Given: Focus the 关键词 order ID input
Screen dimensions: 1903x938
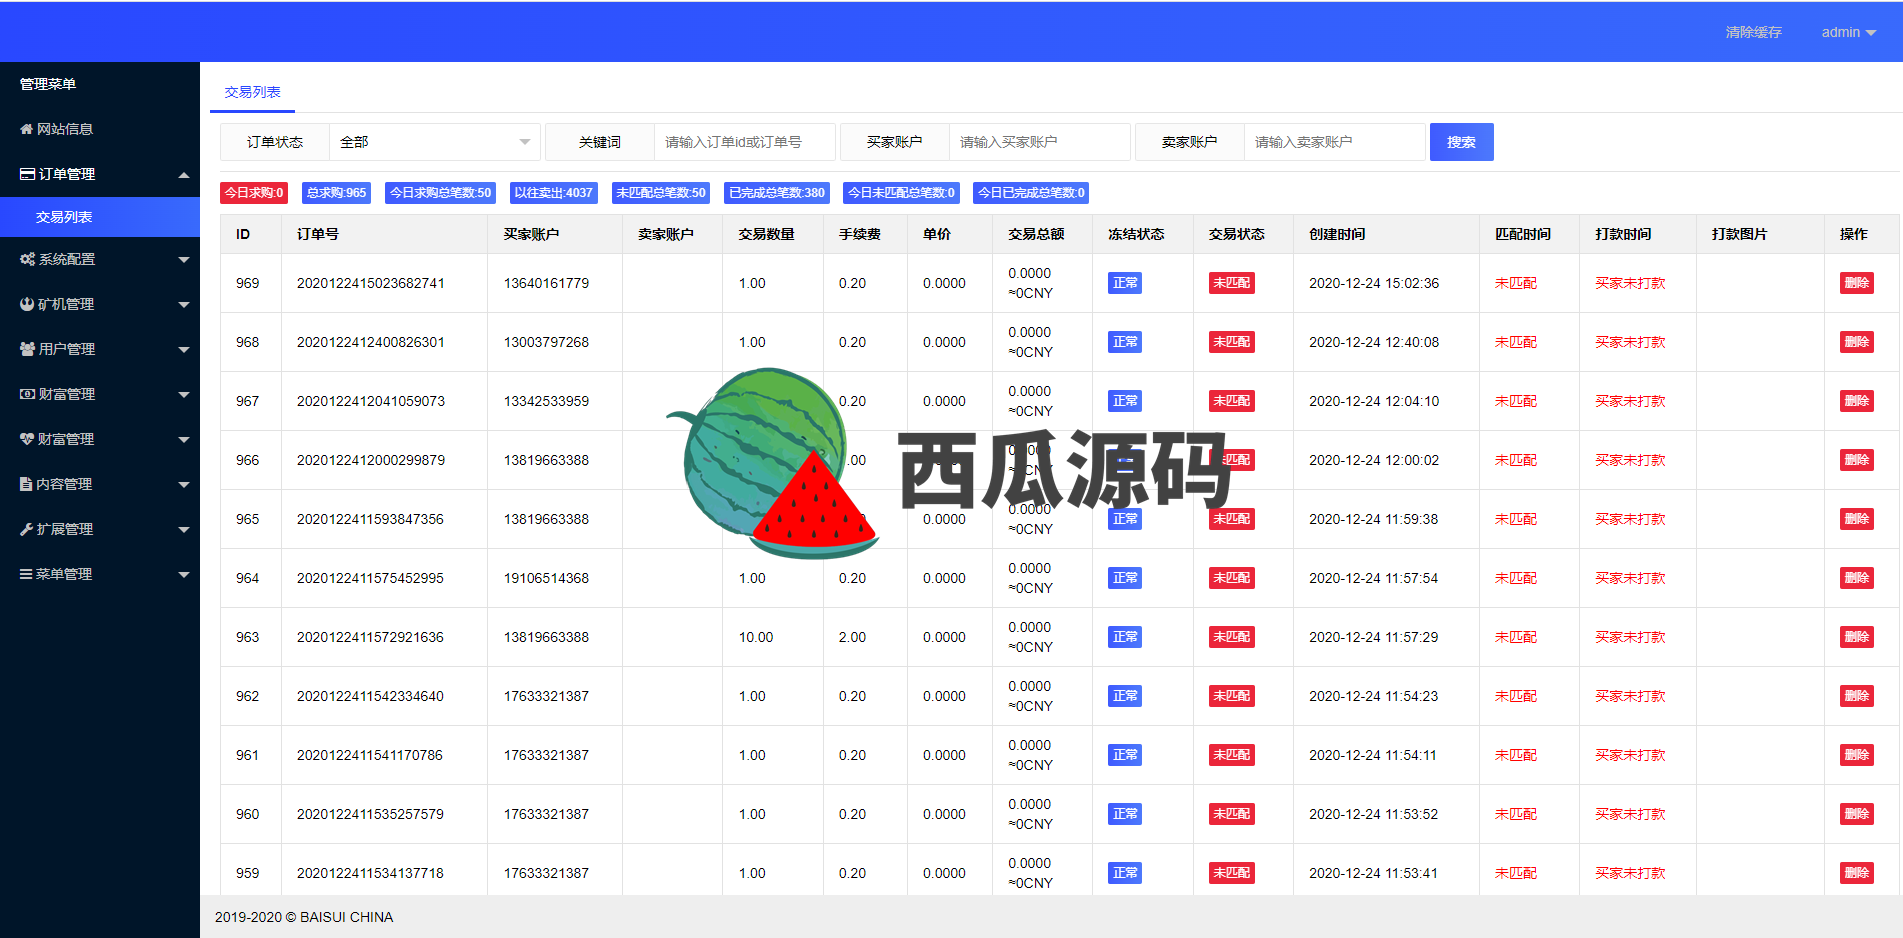Looking at the screenshot, I should pos(745,142).
